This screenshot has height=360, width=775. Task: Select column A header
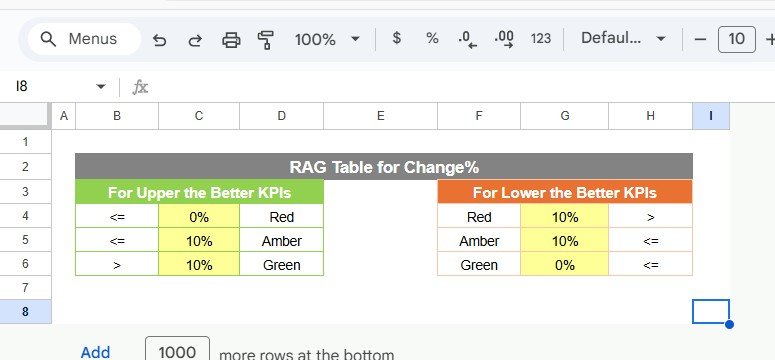pyautogui.click(x=63, y=116)
